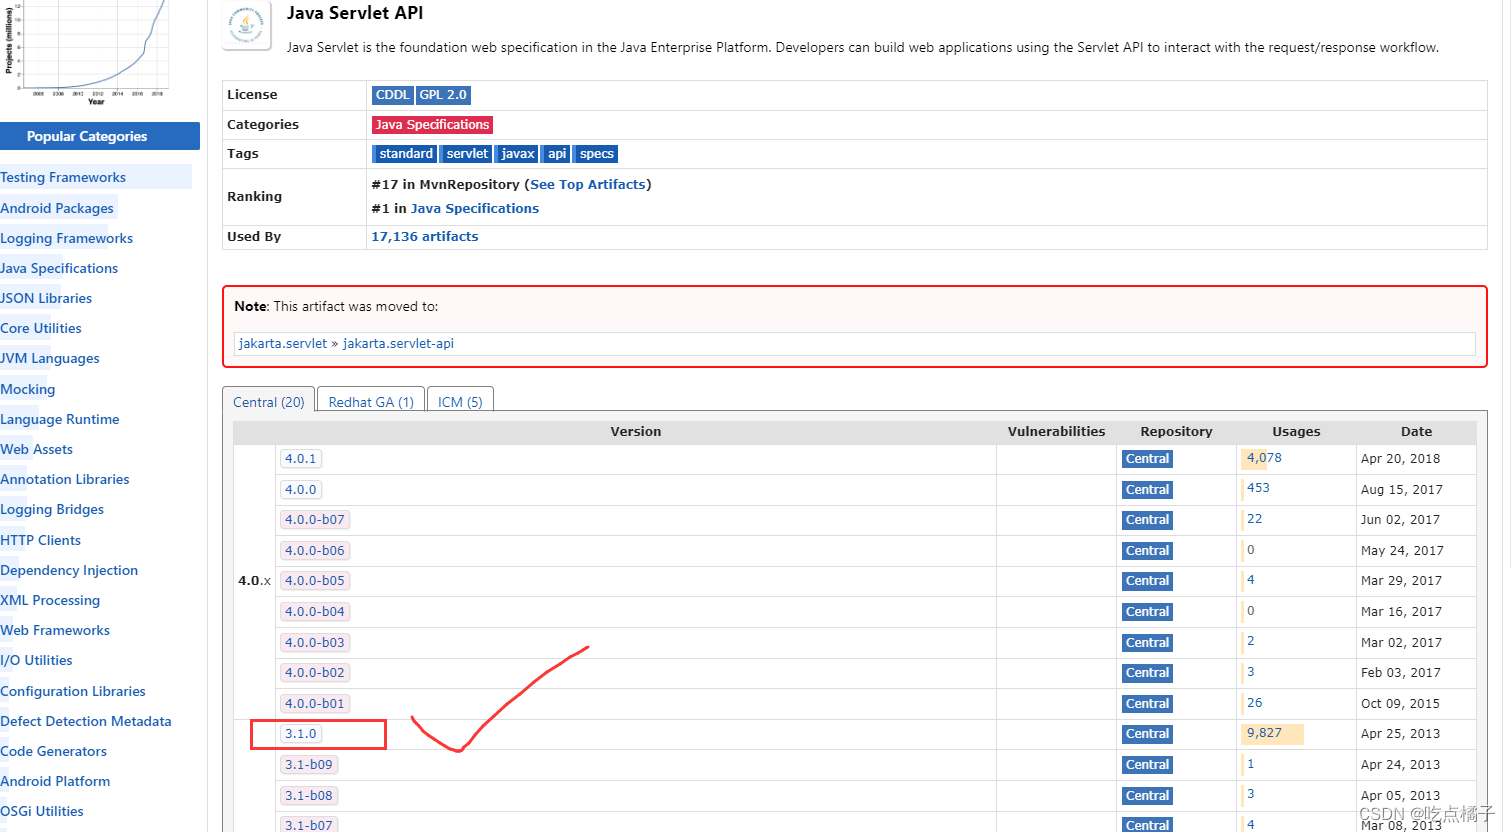Open Core Utilities category

pyautogui.click(x=41, y=328)
